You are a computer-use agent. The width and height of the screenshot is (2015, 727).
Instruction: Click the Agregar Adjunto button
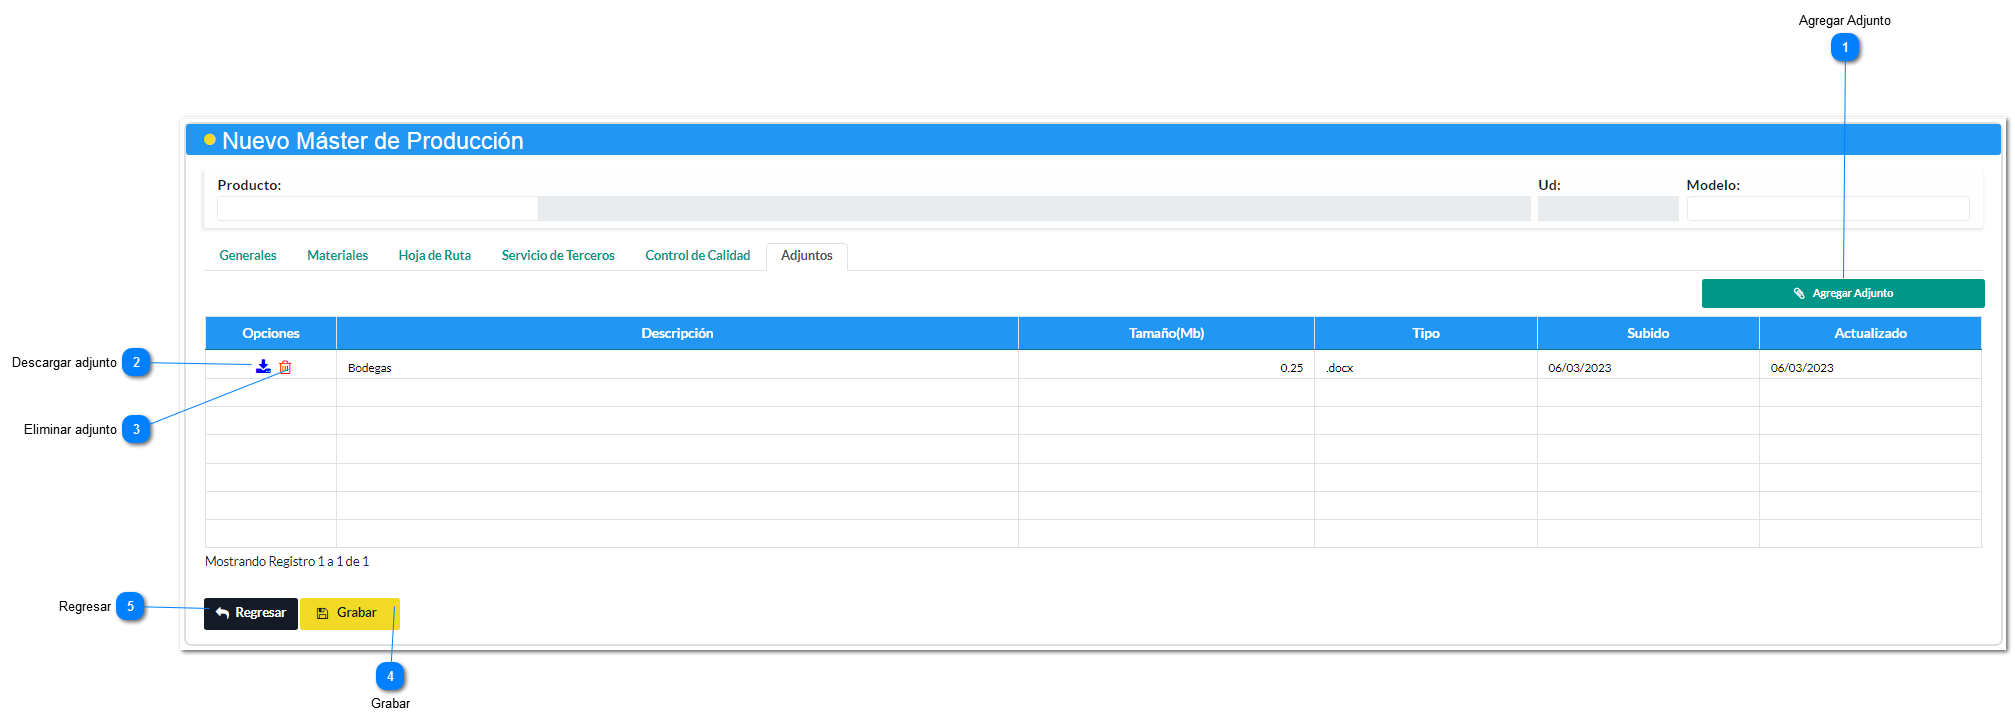1843,293
